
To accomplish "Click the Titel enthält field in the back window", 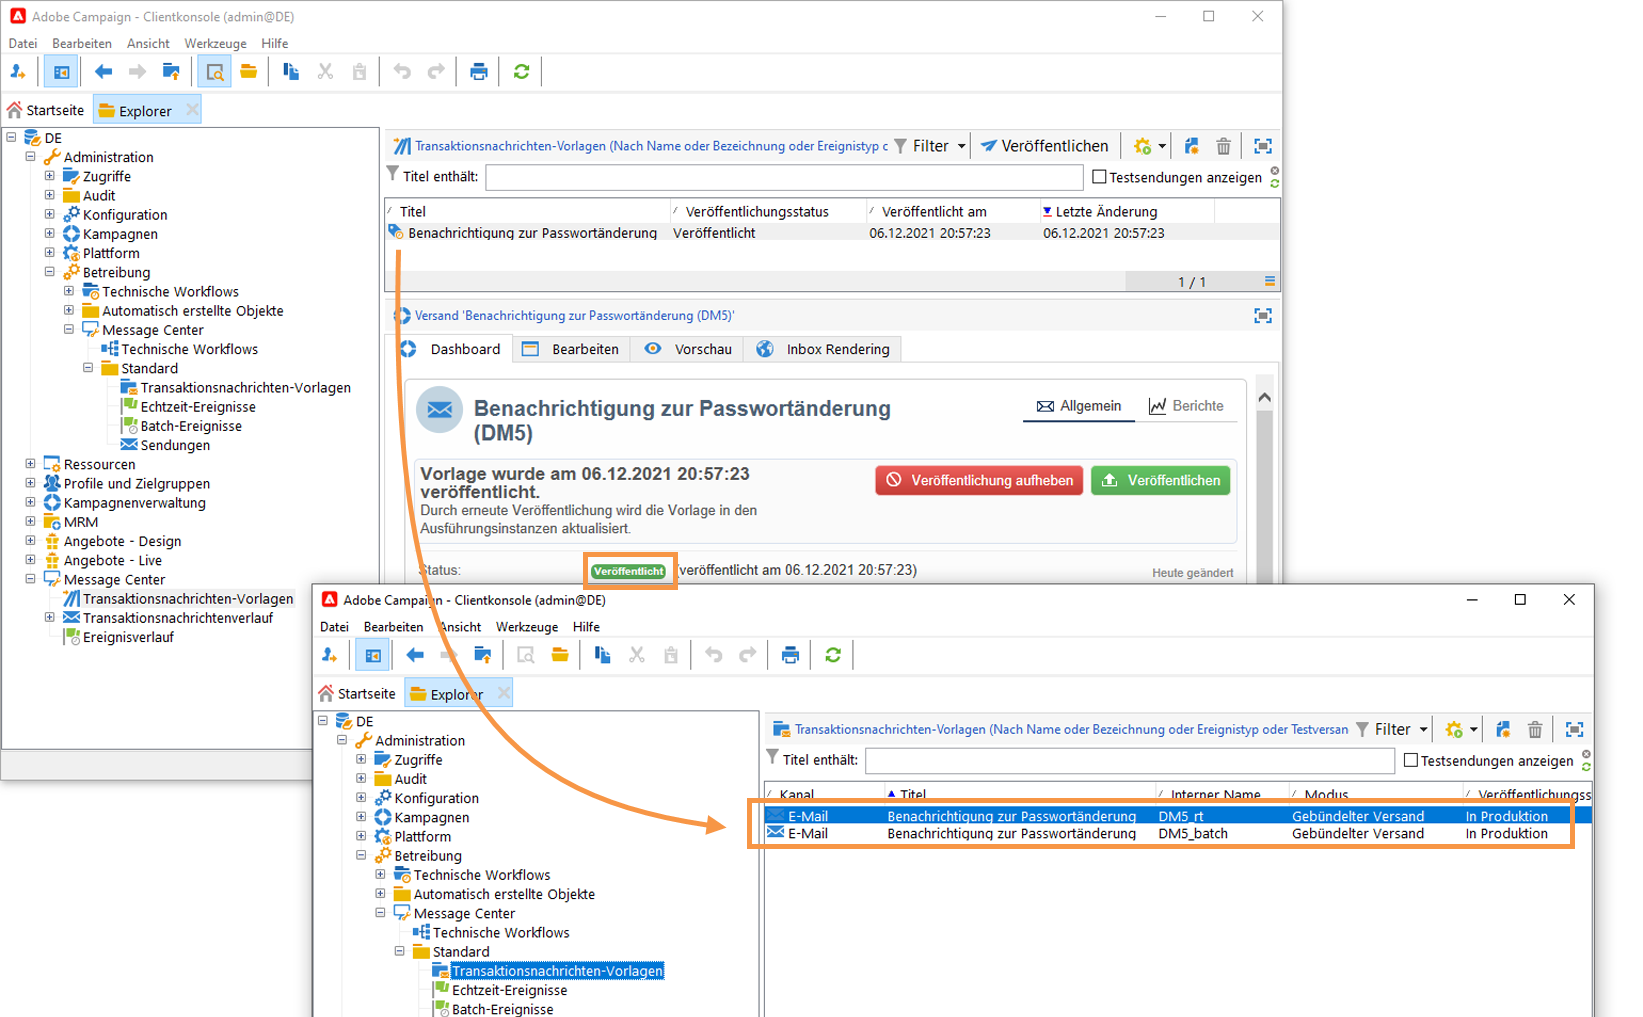I will 784,177.
